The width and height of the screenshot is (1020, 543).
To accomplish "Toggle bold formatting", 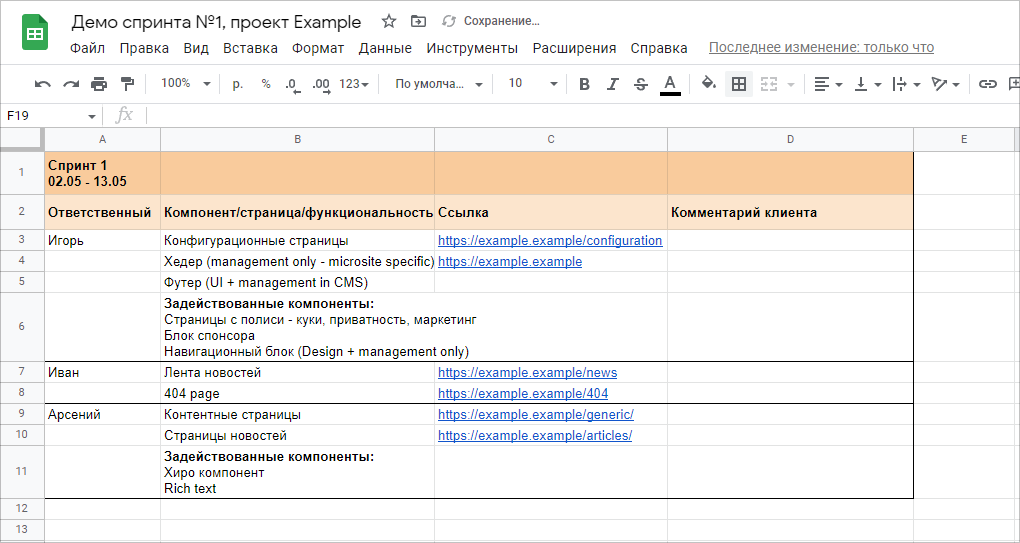I will pyautogui.click(x=585, y=84).
